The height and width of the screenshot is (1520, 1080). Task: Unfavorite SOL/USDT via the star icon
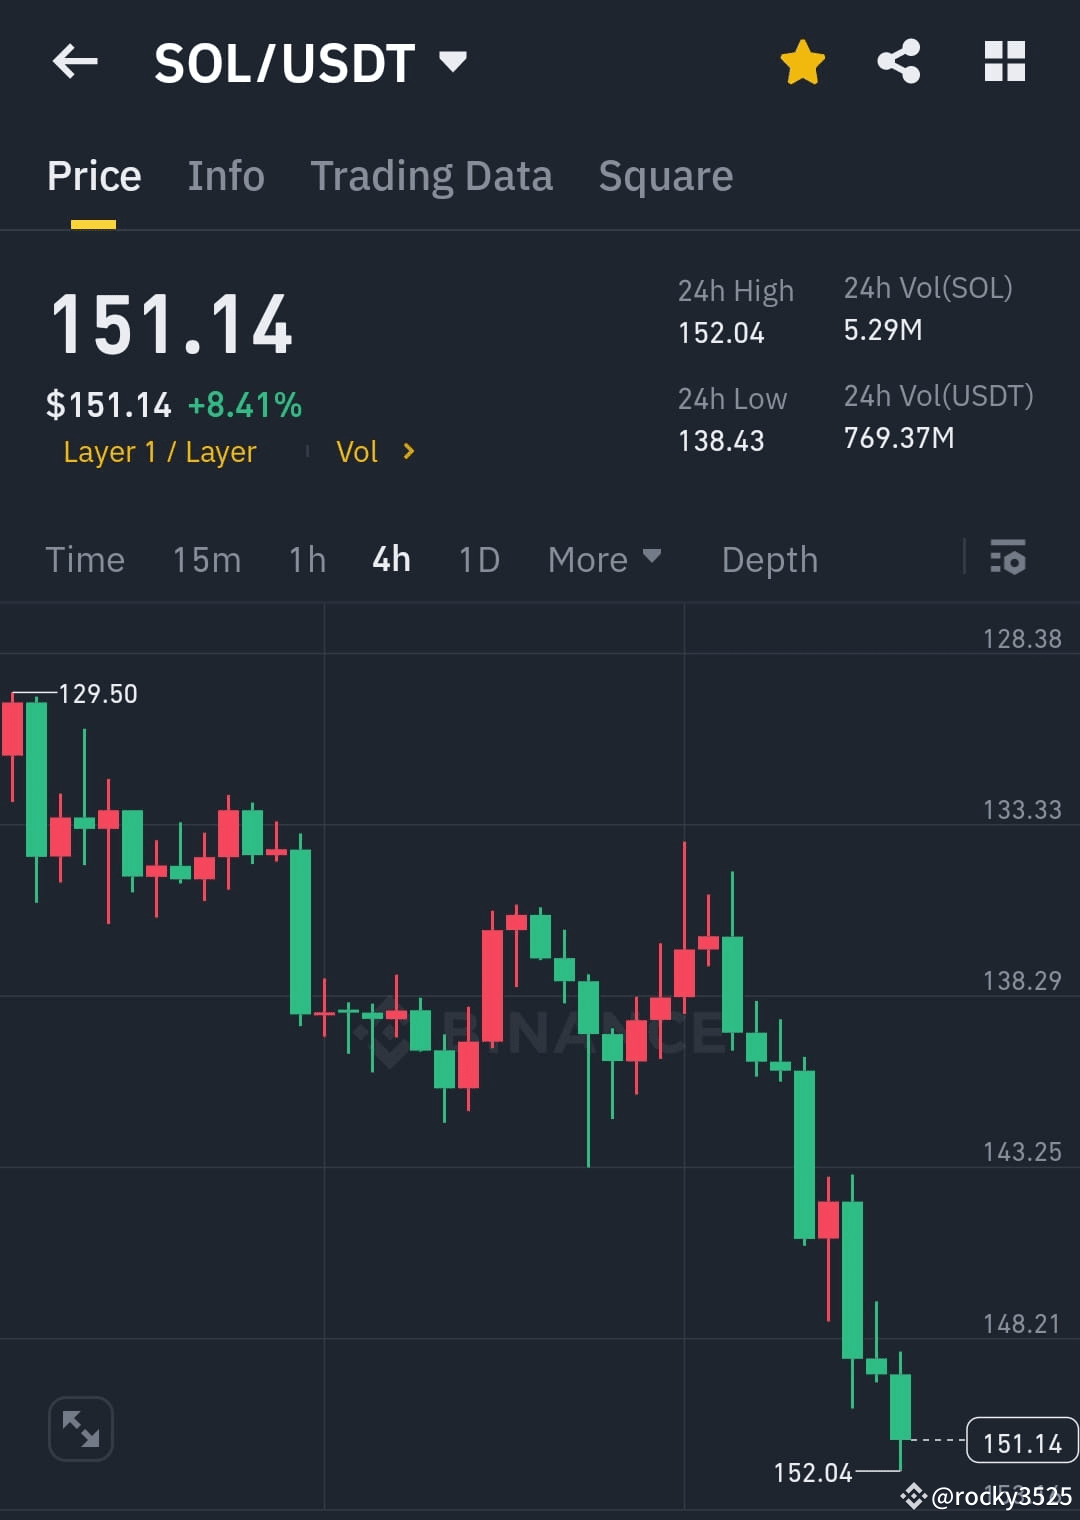pyautogui.click(x=802, y=62)
